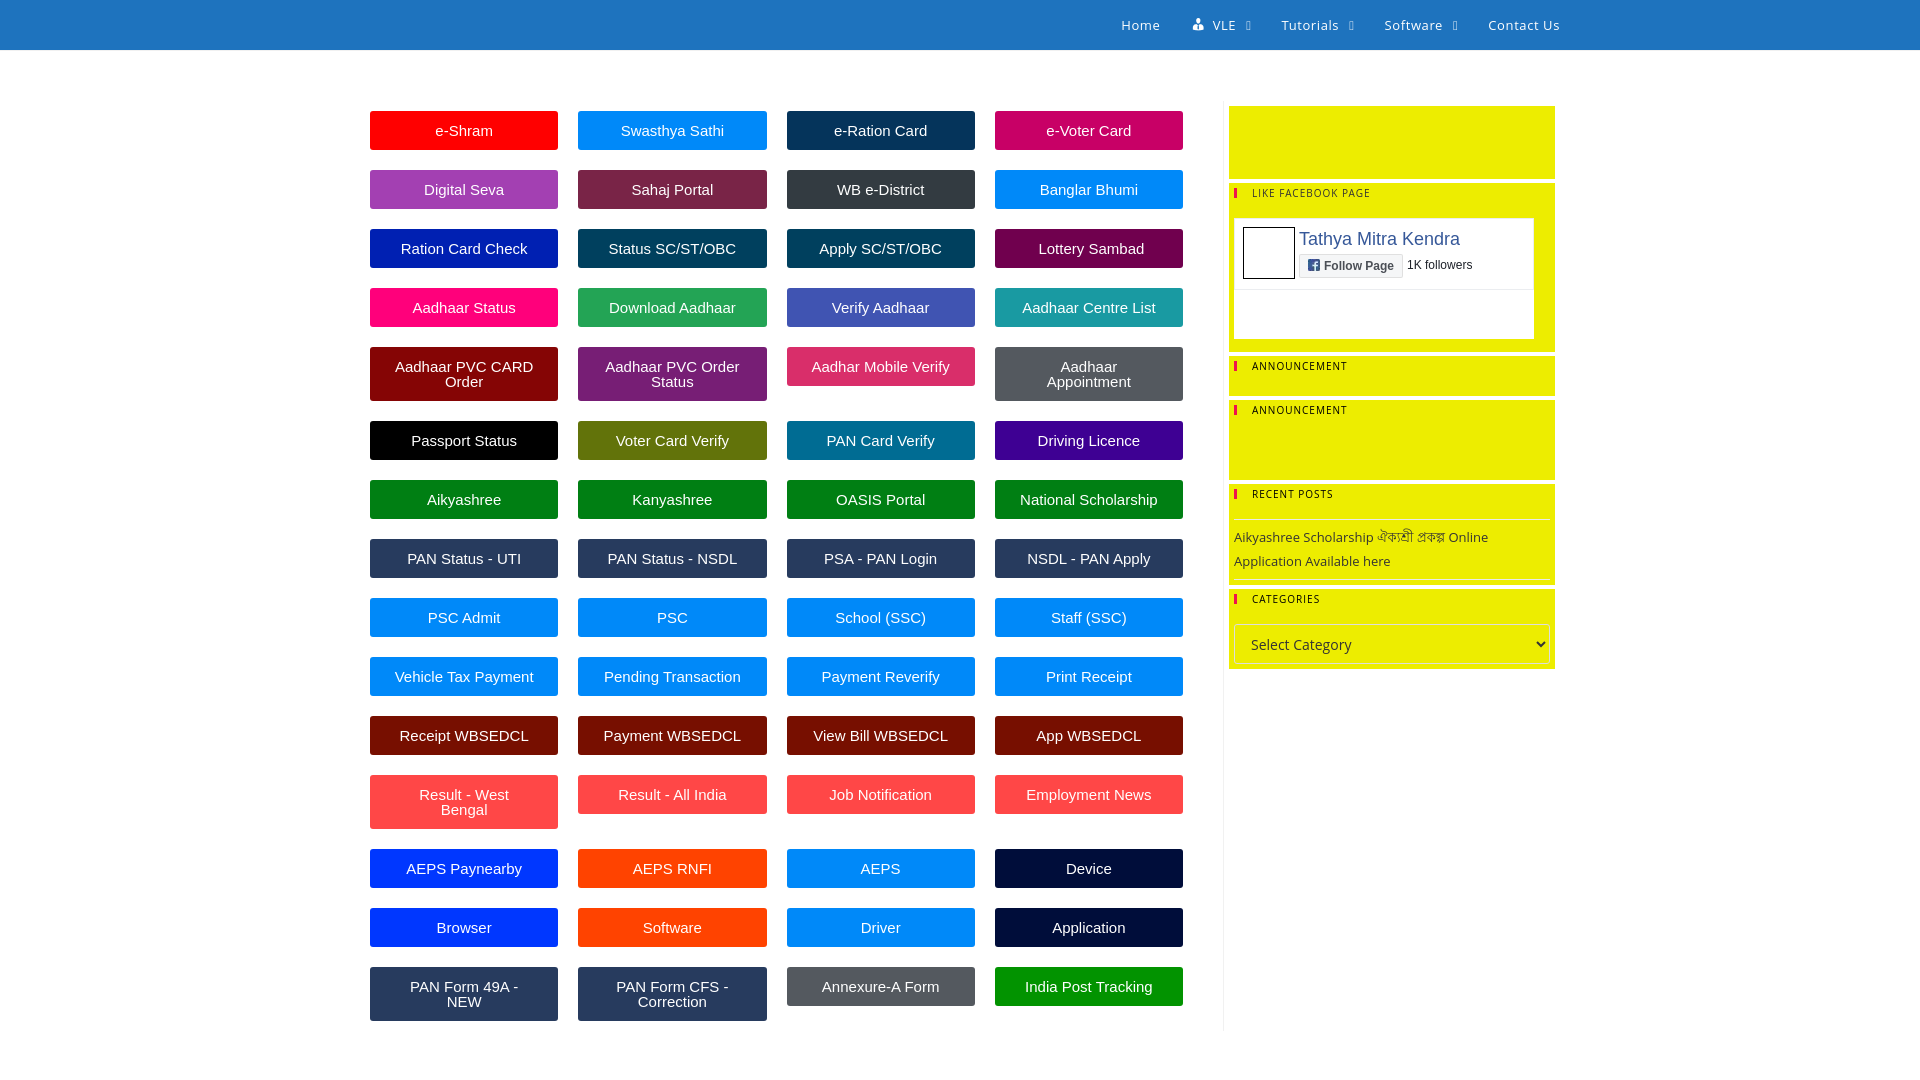Click India Post Tracking
Screen dimensions: 1920x1080
[1088, 987]
